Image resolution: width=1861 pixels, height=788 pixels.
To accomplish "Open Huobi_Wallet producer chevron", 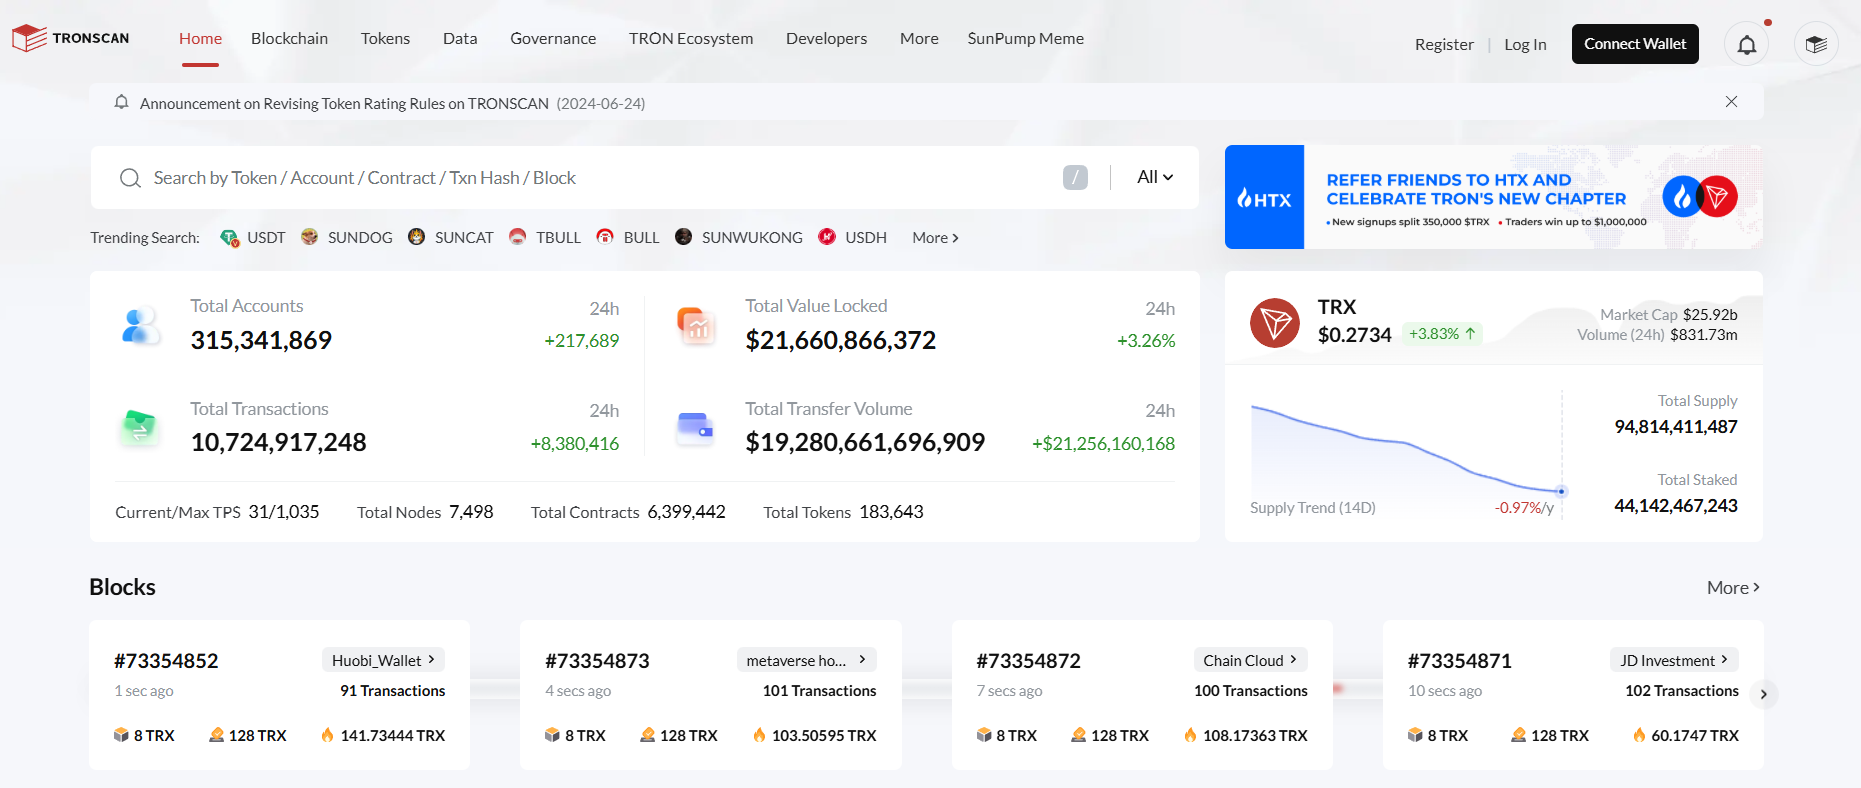I will point(431,660).
